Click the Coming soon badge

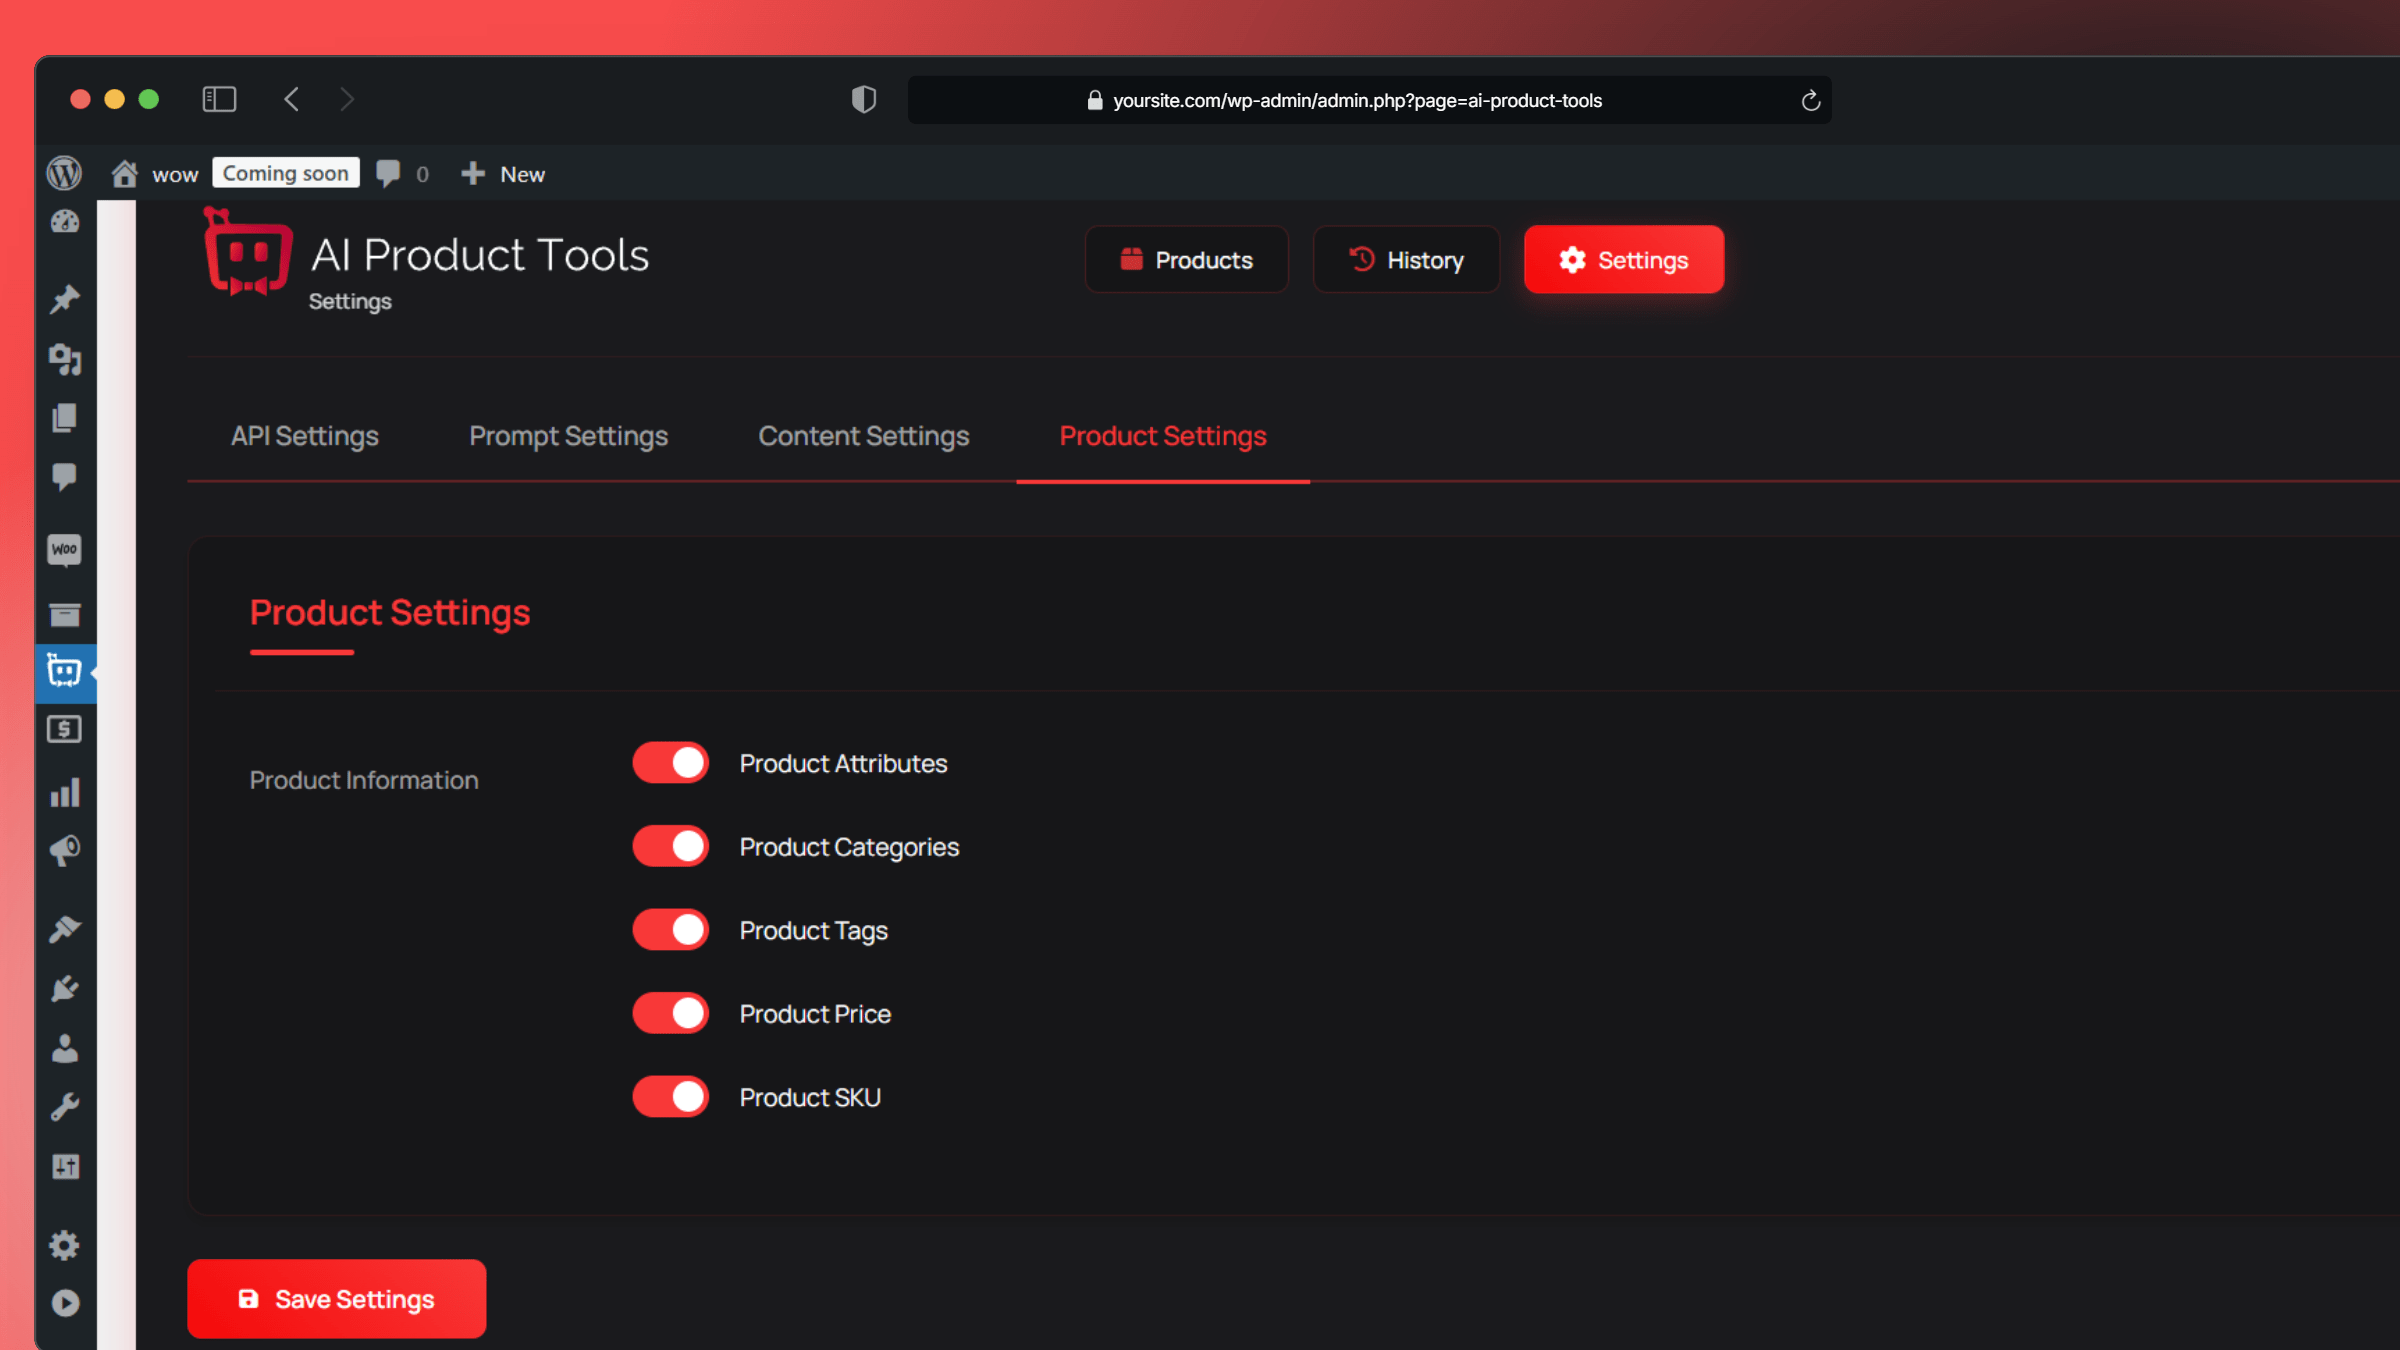[286, 173]
